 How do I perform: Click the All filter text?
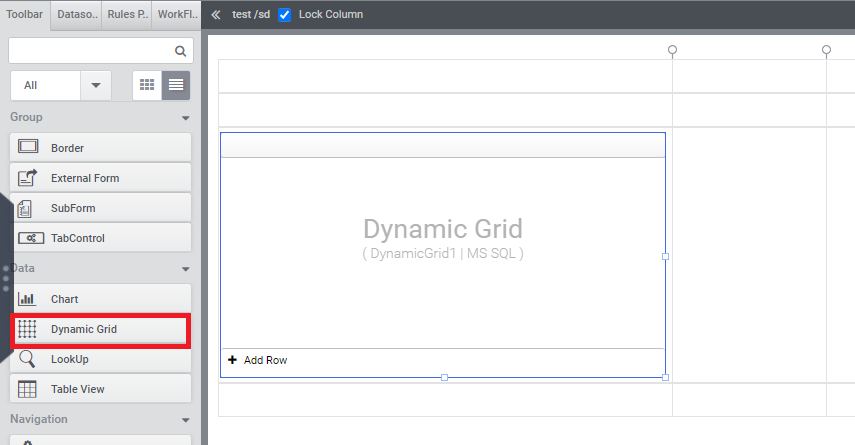[31, 85]
